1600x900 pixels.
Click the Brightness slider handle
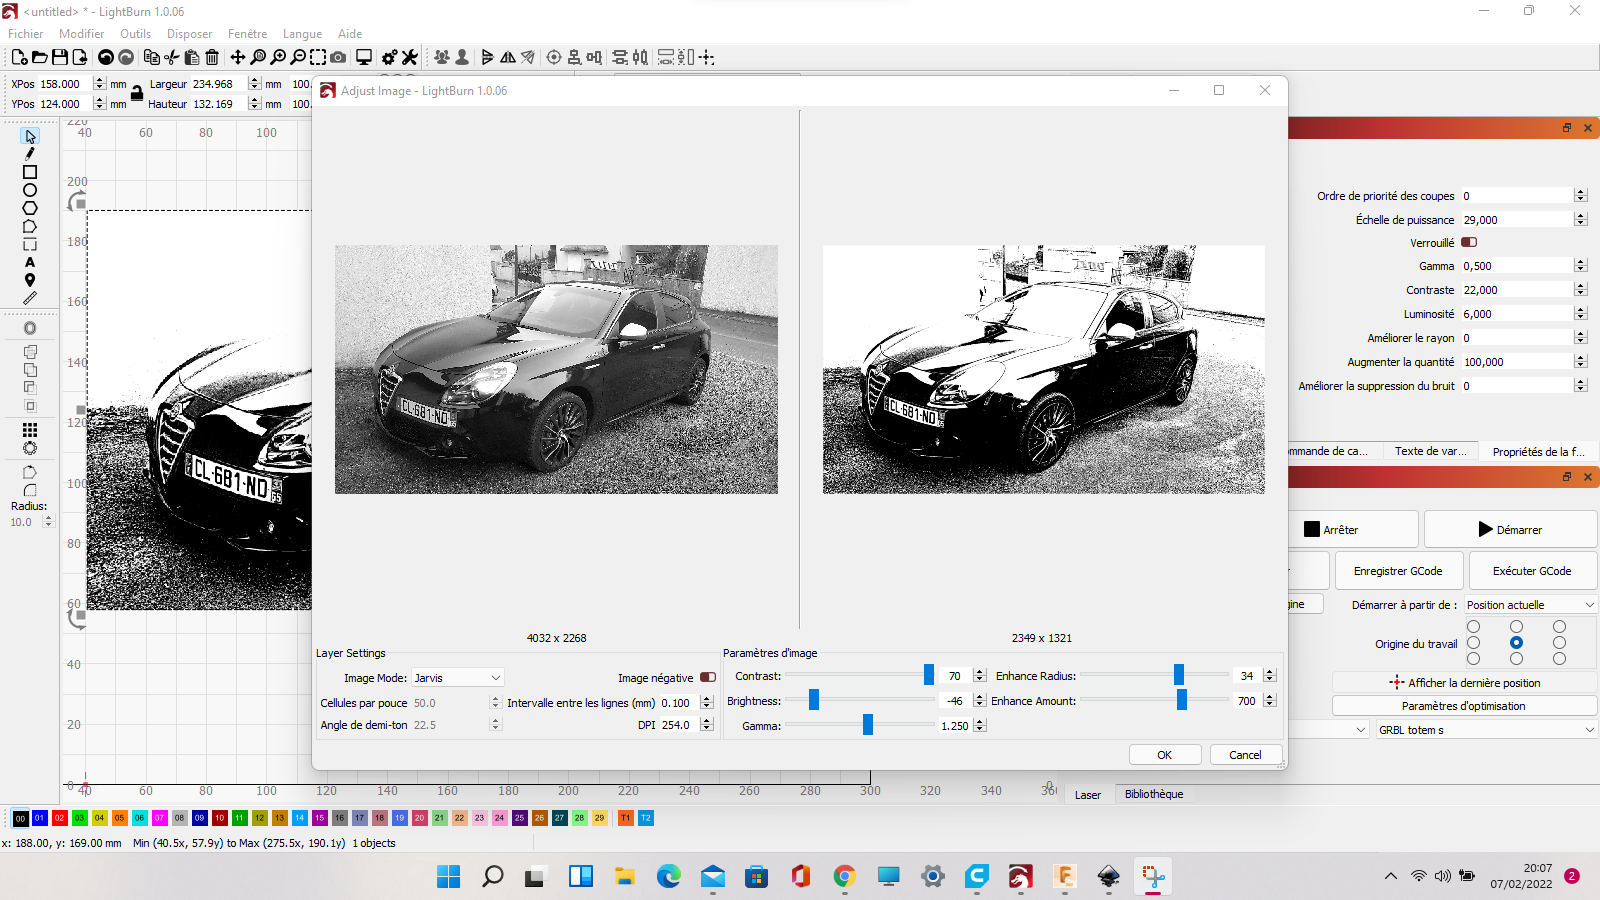coord(814,700)
